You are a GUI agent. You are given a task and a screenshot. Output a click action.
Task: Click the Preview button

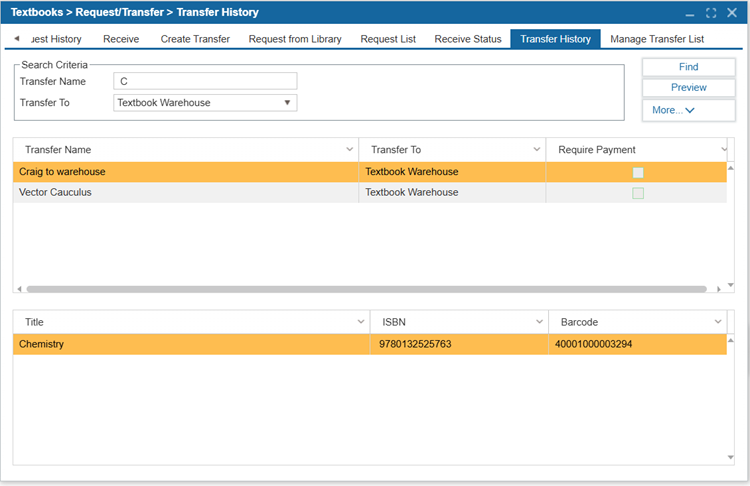coord(688,88)
